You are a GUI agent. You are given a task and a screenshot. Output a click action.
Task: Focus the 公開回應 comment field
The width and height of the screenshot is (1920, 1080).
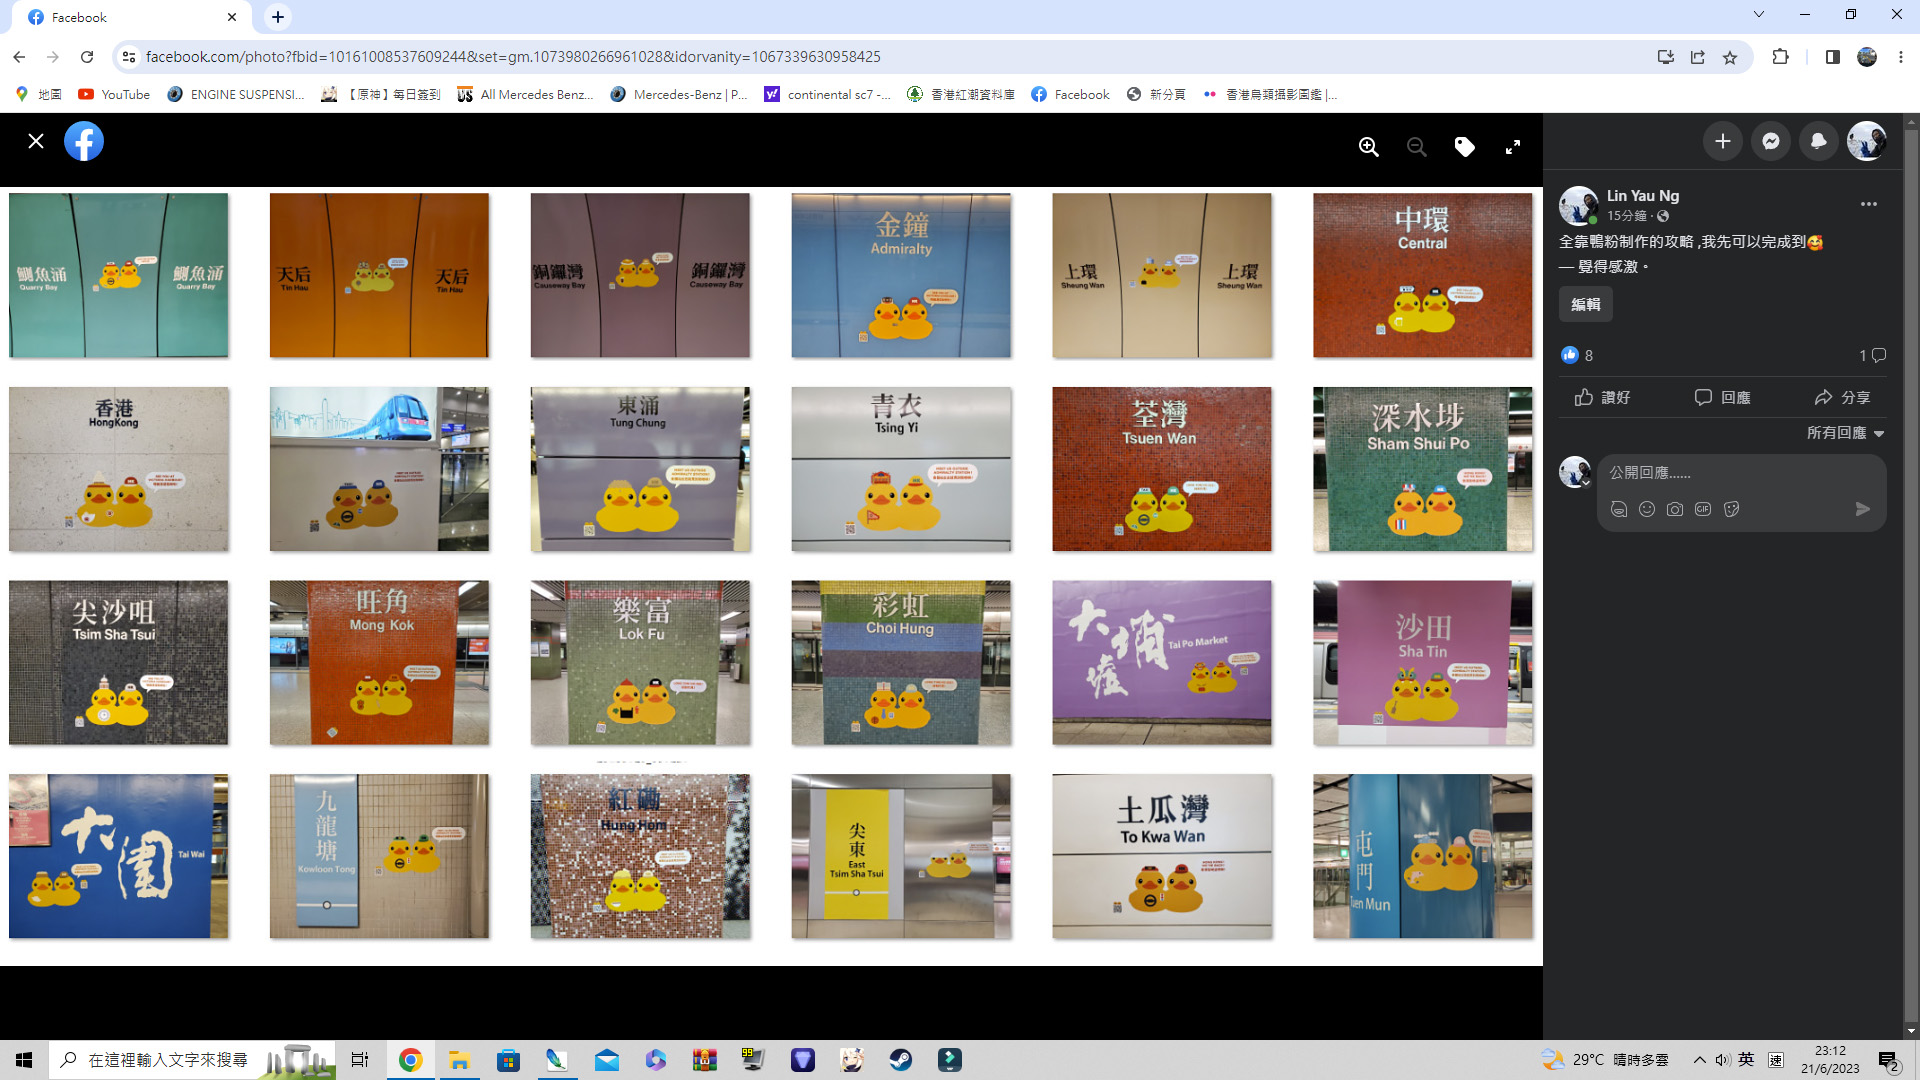(x=1740, y=473)
